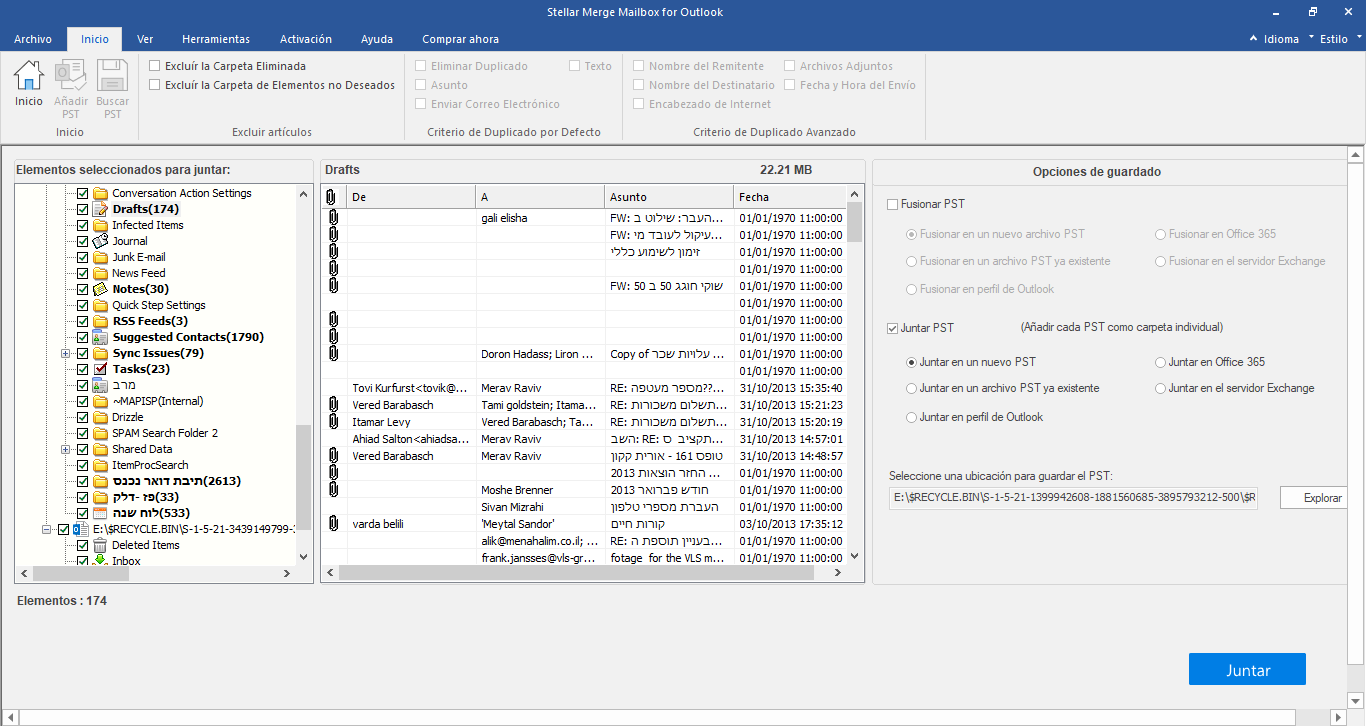Click the folder icon for RSS Feeds
This screenshot has height=726, width=1366.
[101, 321]
